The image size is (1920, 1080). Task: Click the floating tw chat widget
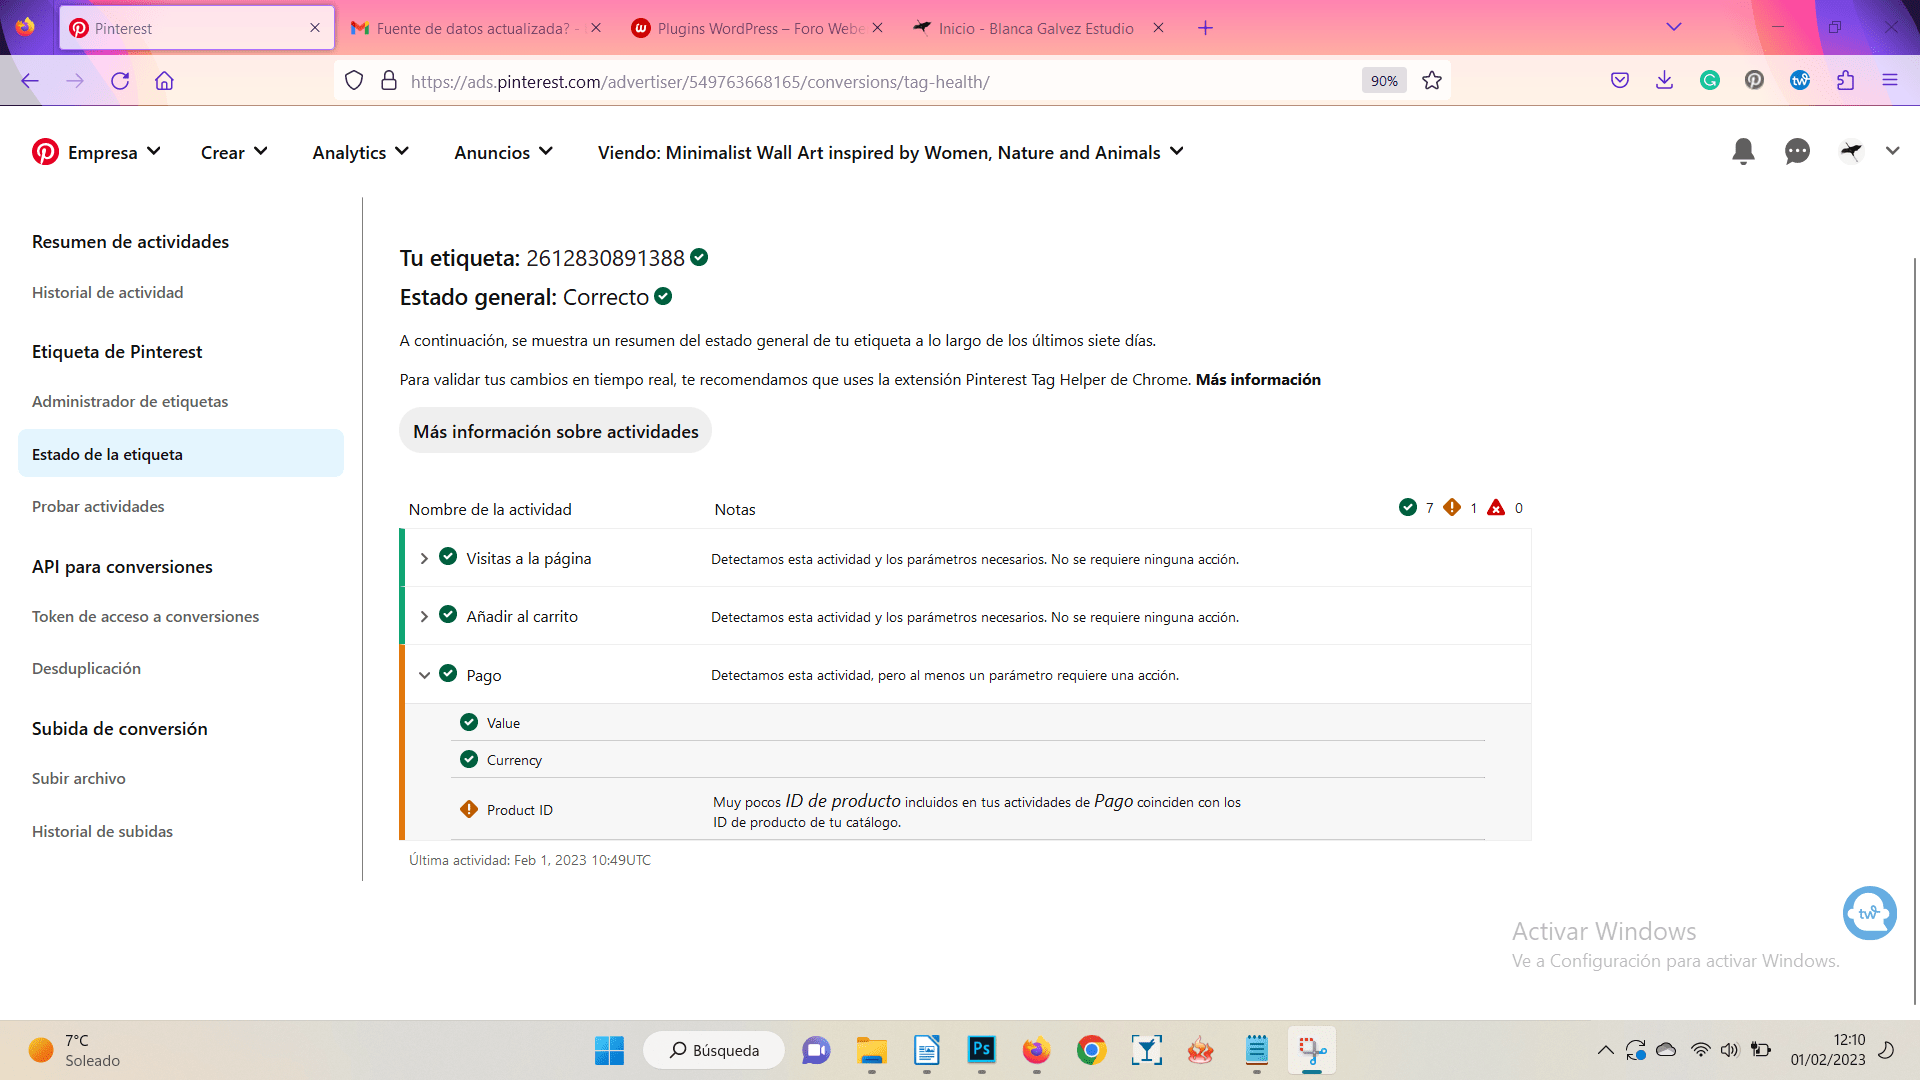tap(1869, 912)
